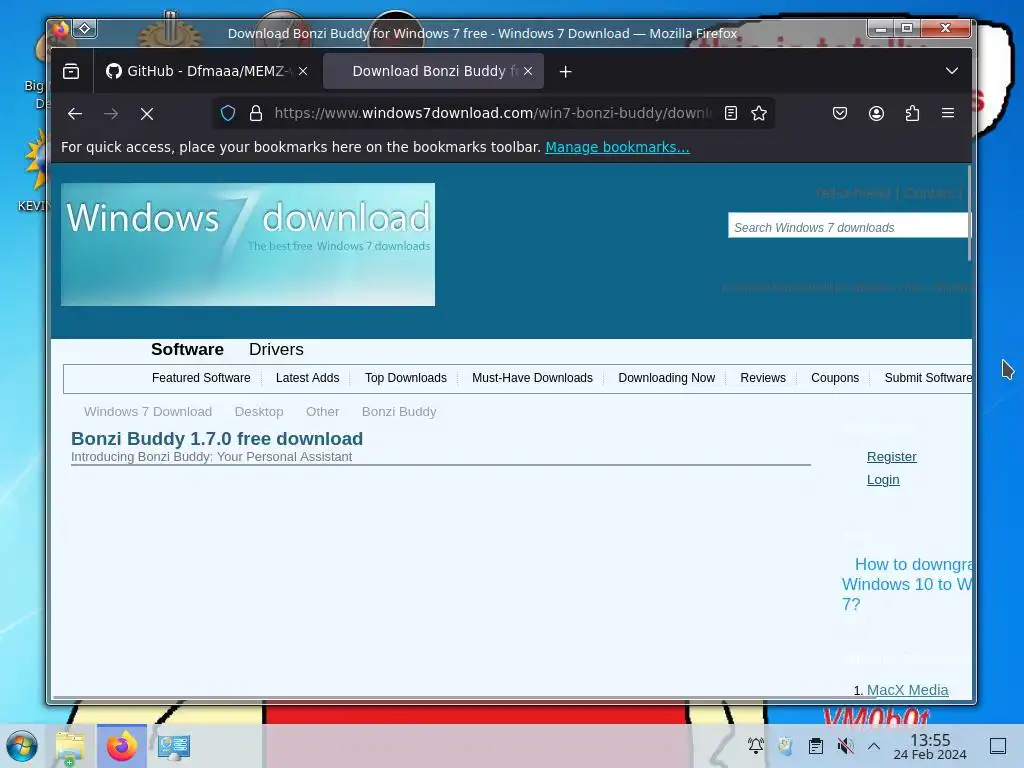This screenshot has height=768, width=1024.
Task: Open a new tab with plus button
Action: tap(566, 72)
